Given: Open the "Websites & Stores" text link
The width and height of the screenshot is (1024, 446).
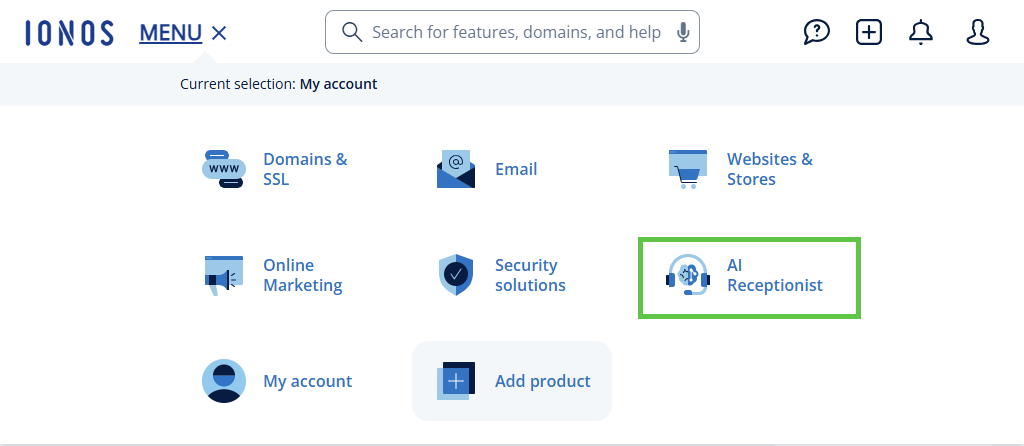Looking at the screenshot, I should [769, 169].
